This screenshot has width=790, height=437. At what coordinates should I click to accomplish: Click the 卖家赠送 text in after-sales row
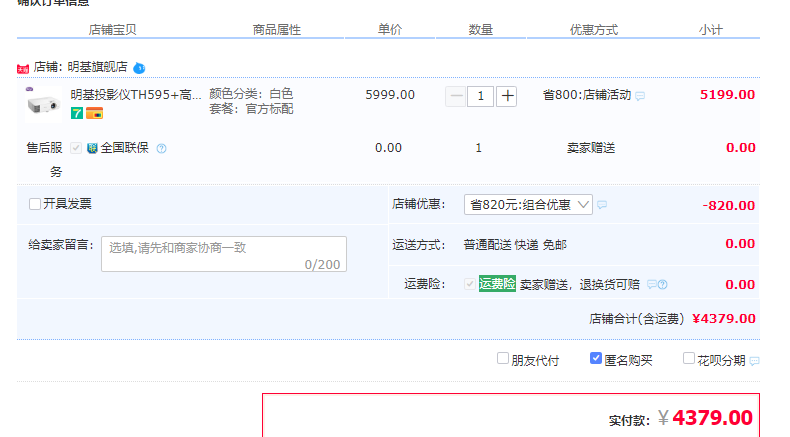(x=591, y=148)
